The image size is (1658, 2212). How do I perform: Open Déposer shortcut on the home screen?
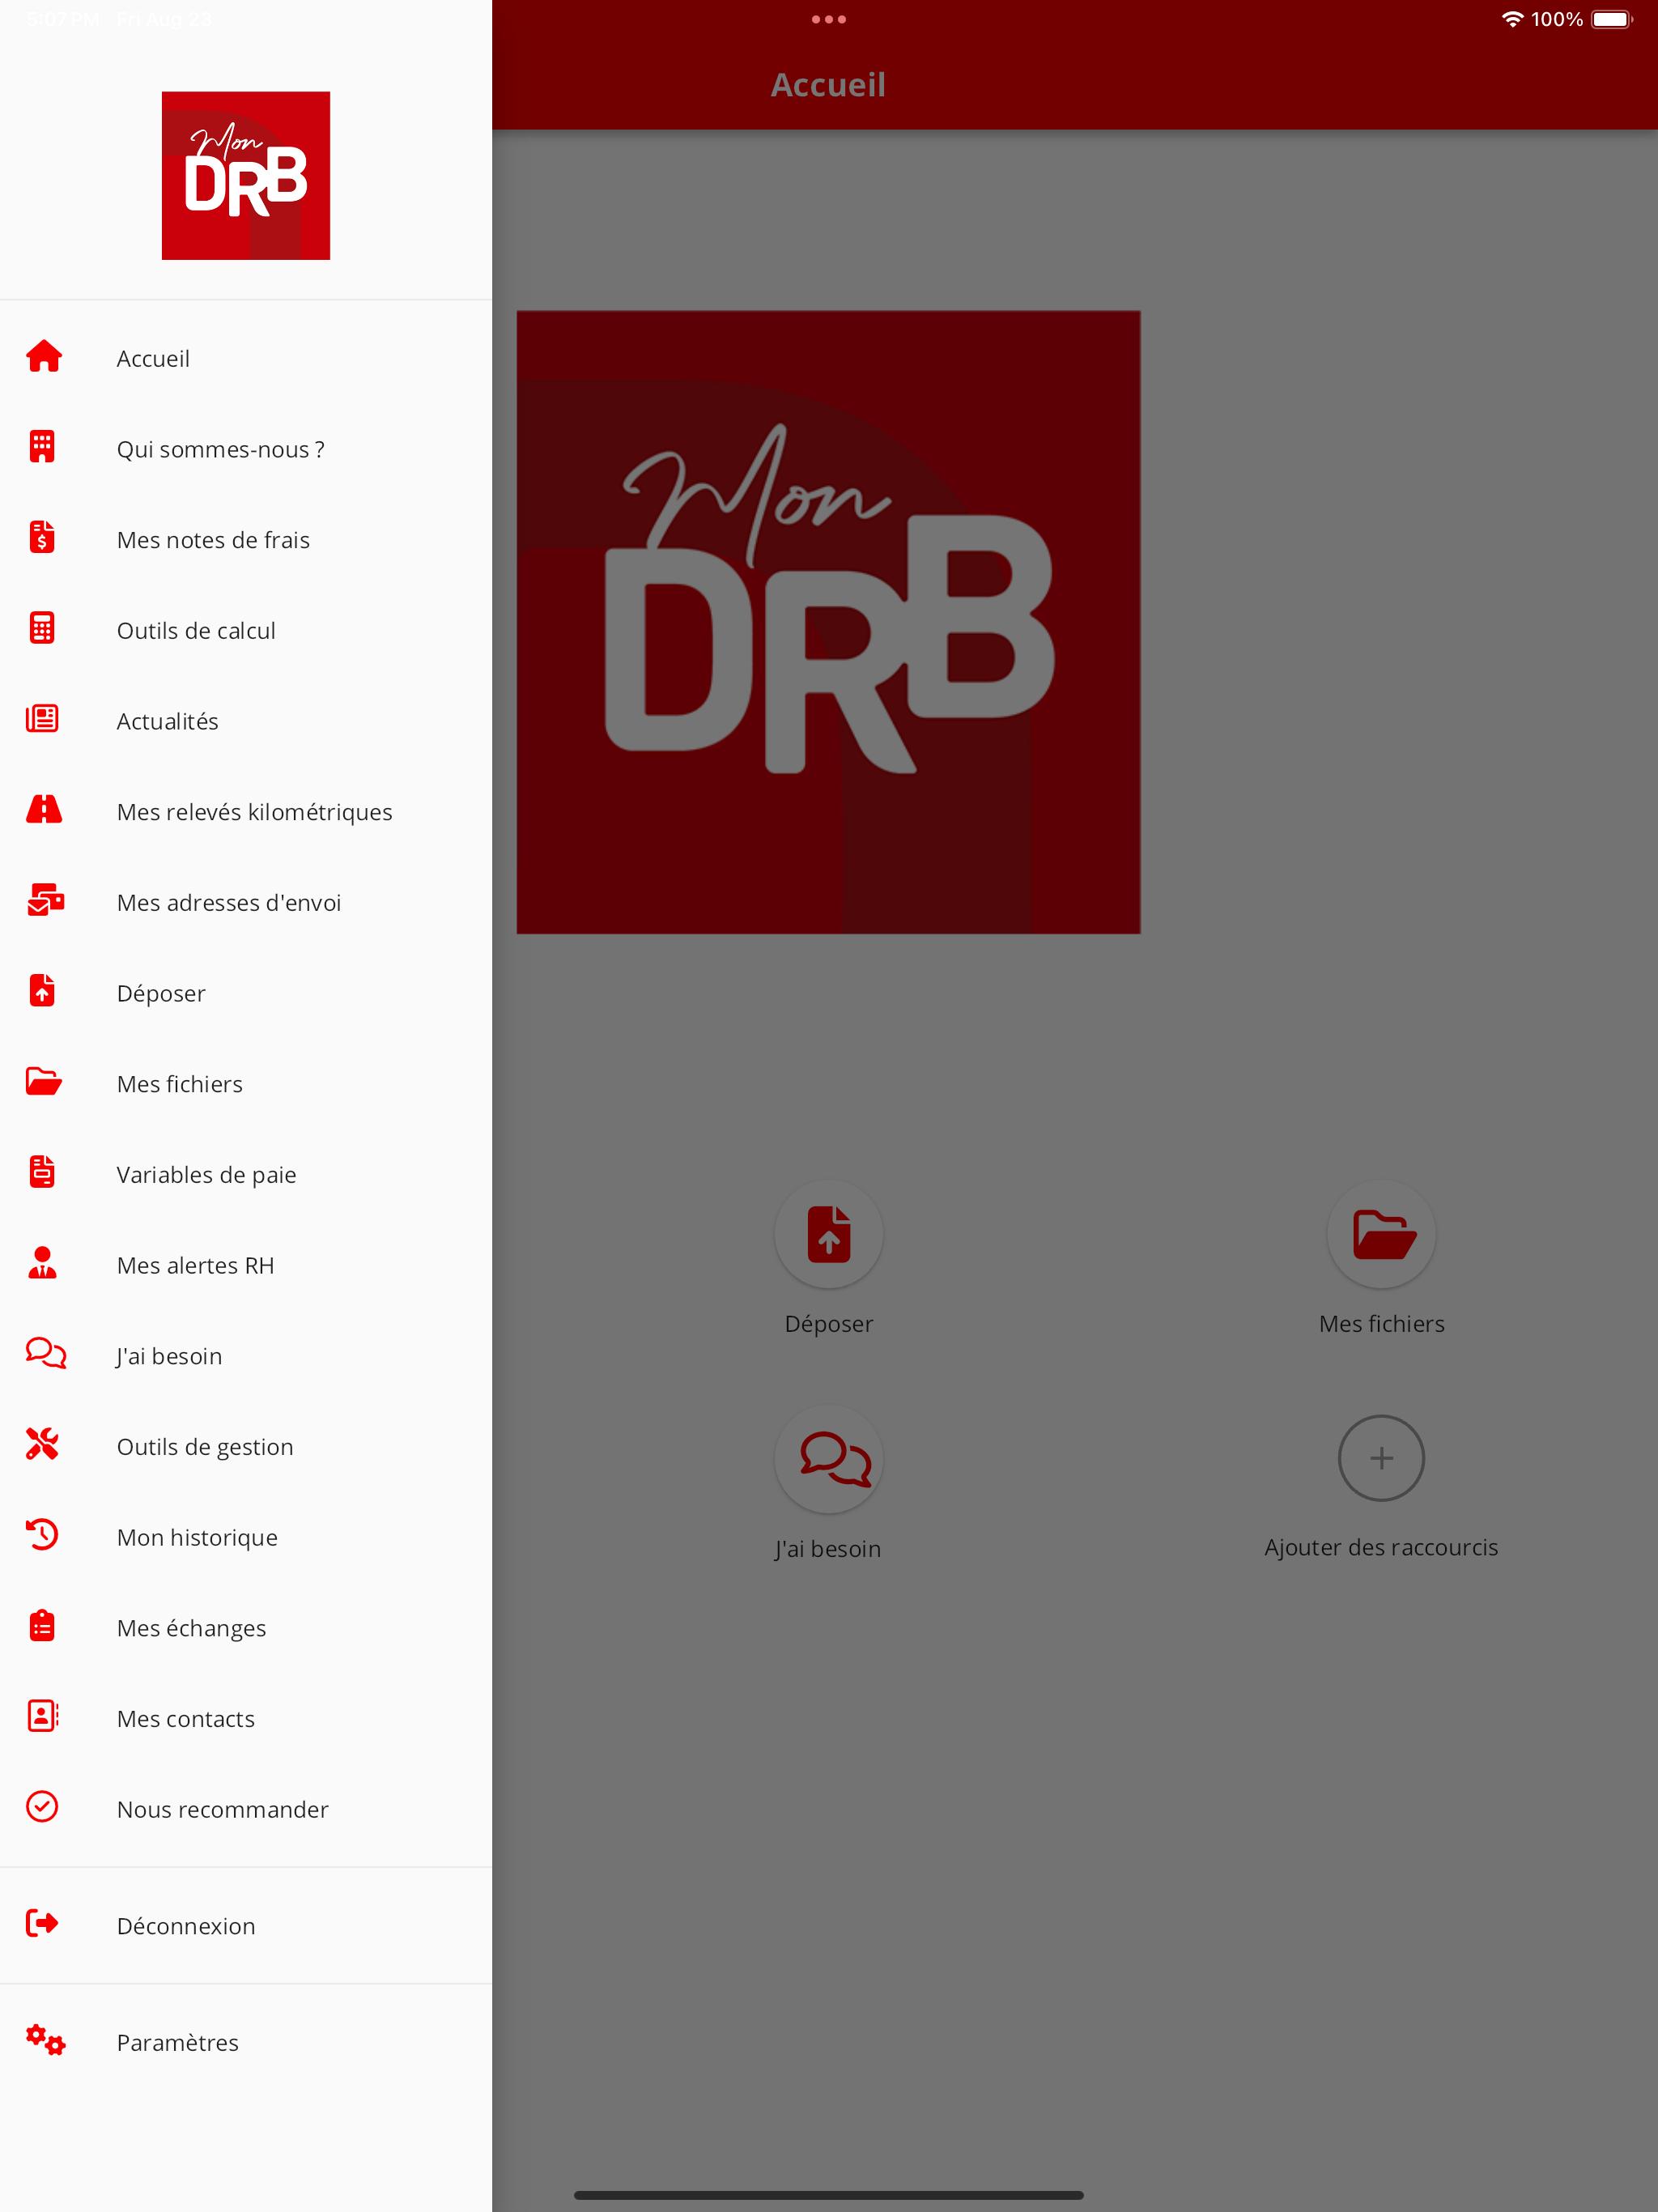click(x=828, y=1259)
